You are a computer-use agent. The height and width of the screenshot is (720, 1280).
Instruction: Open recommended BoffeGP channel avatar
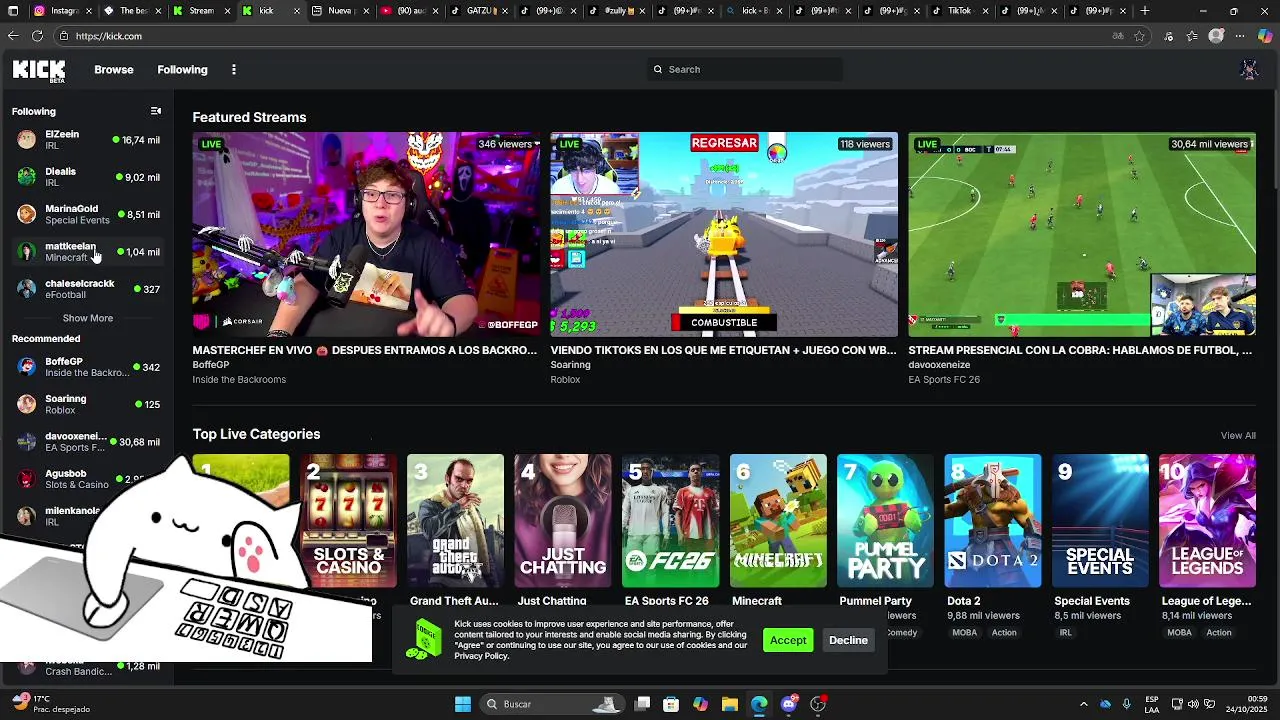(27, 367)
